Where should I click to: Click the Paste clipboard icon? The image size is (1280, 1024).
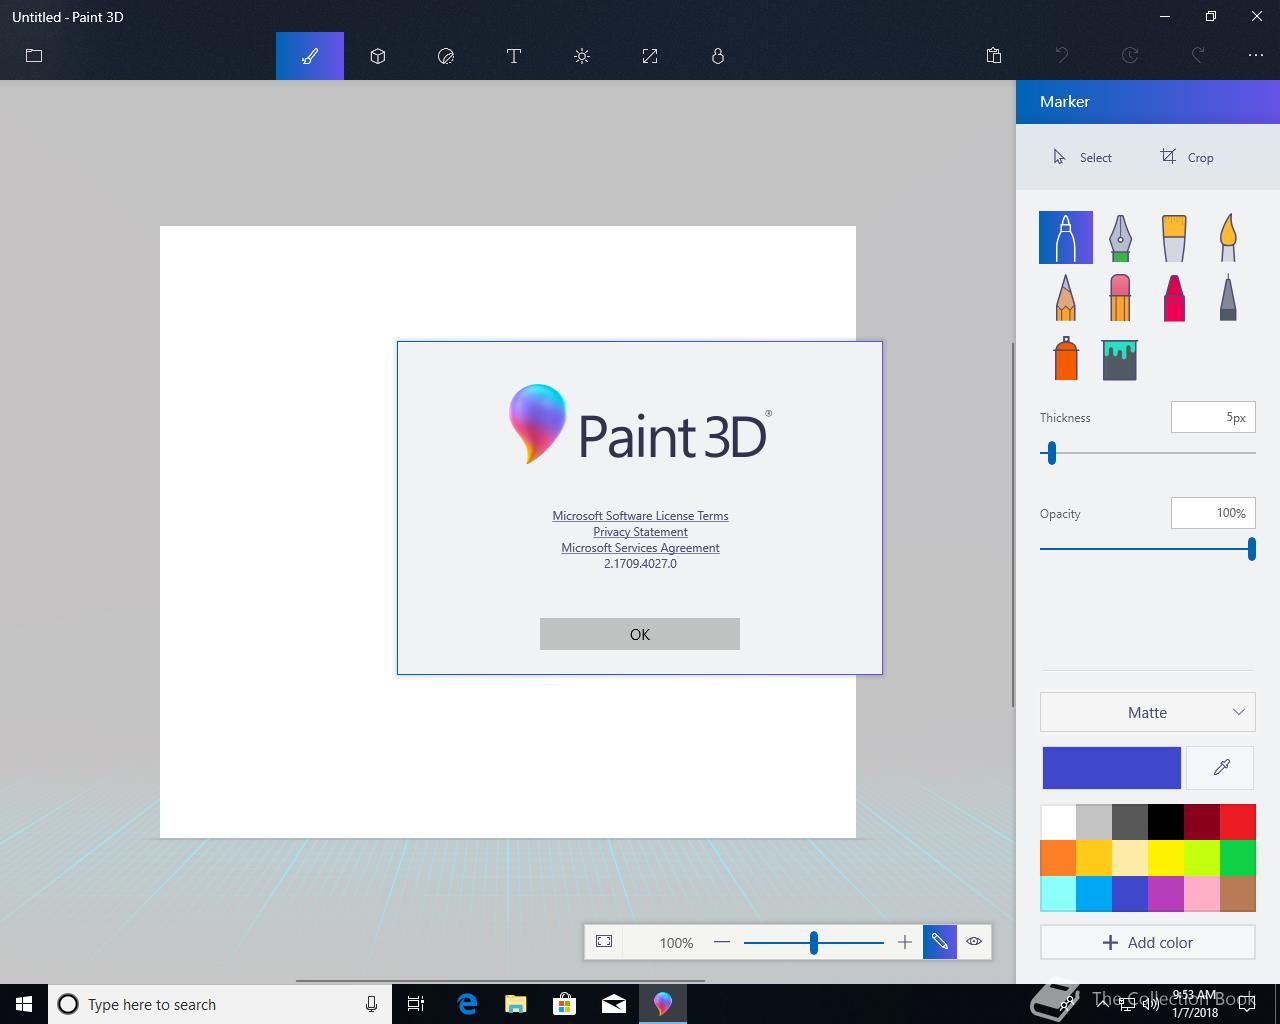click(994, 56)
